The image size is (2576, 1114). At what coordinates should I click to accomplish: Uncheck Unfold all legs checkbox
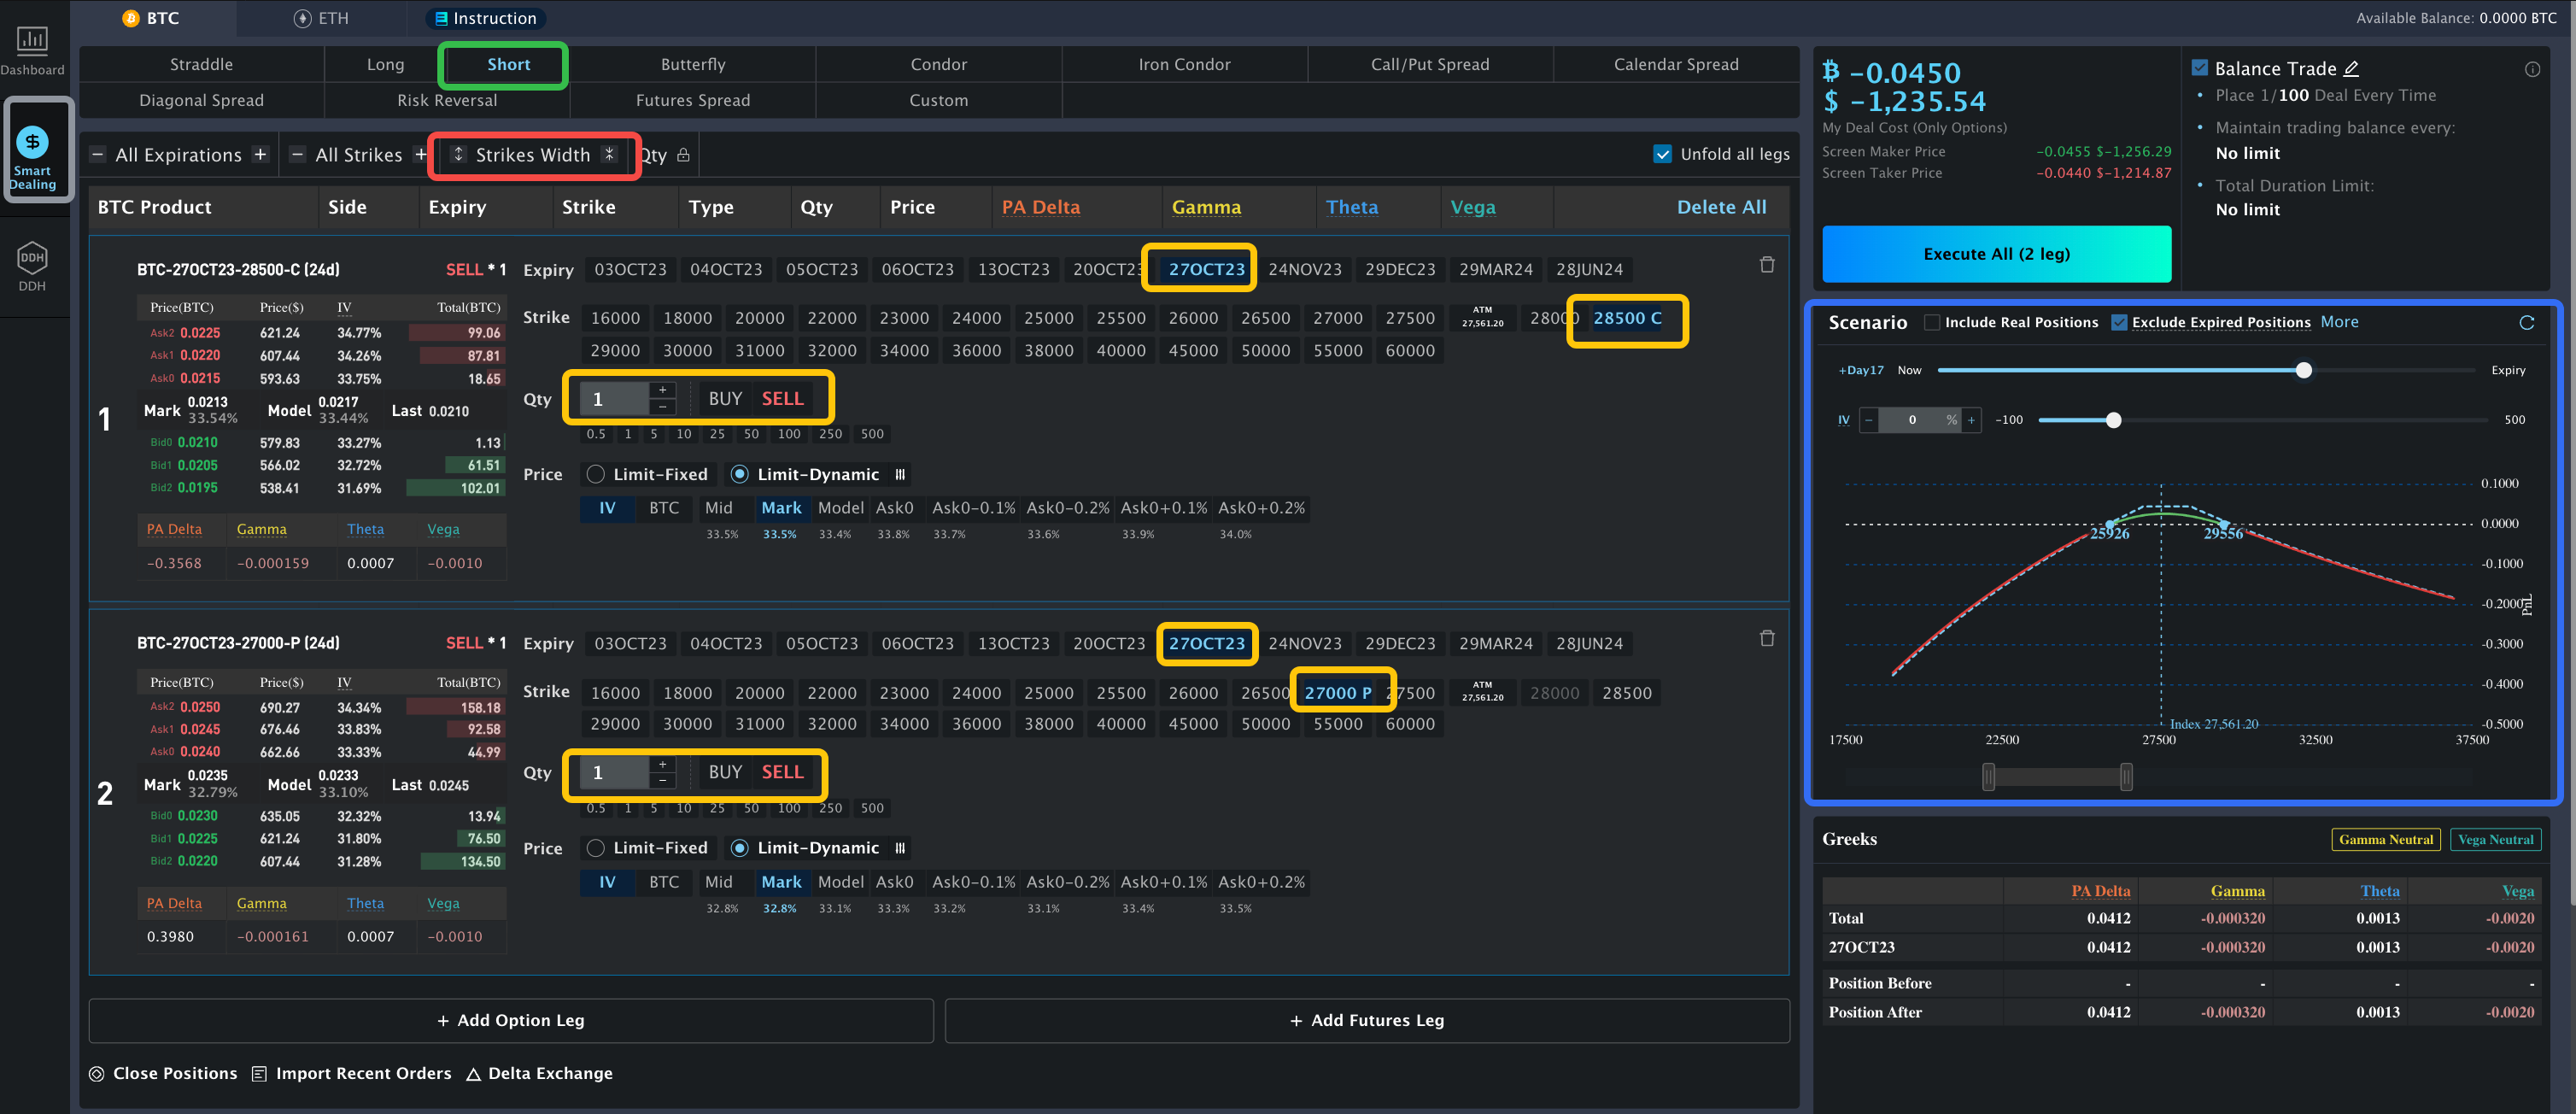click(x=1662, y=154)
